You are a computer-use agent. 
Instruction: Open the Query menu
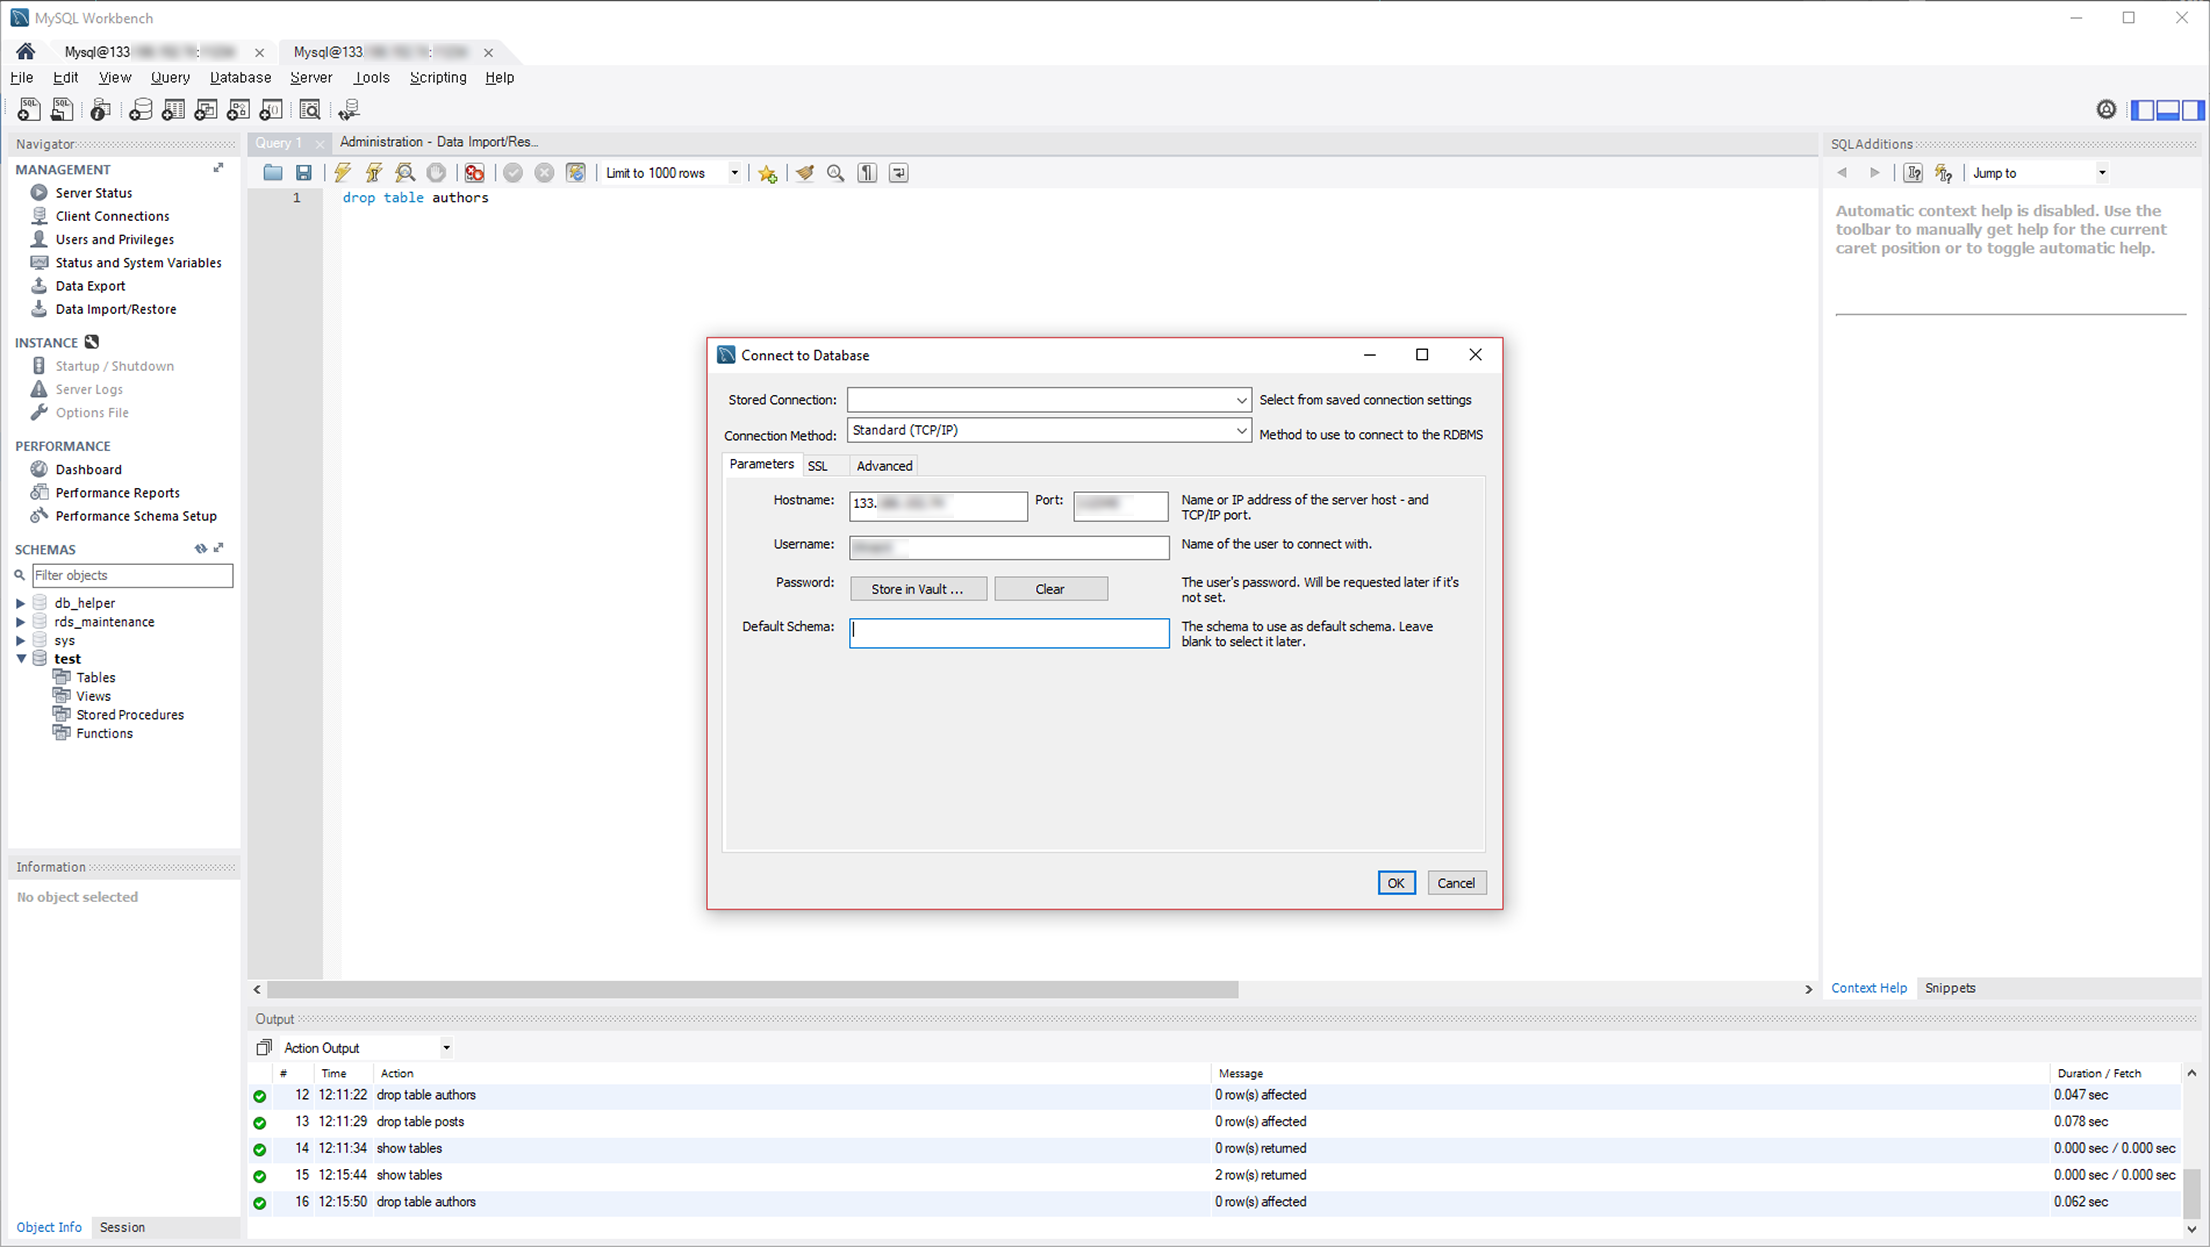pyautogui.click(x=170, y=77)
